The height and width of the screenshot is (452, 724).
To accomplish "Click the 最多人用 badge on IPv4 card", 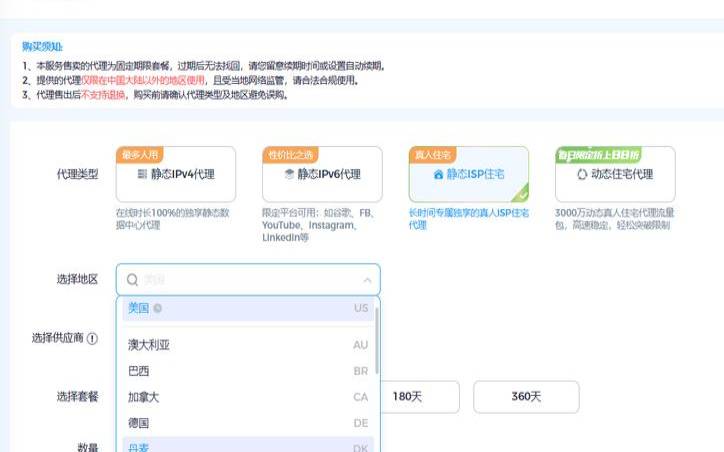I will (x=140, y=155).
